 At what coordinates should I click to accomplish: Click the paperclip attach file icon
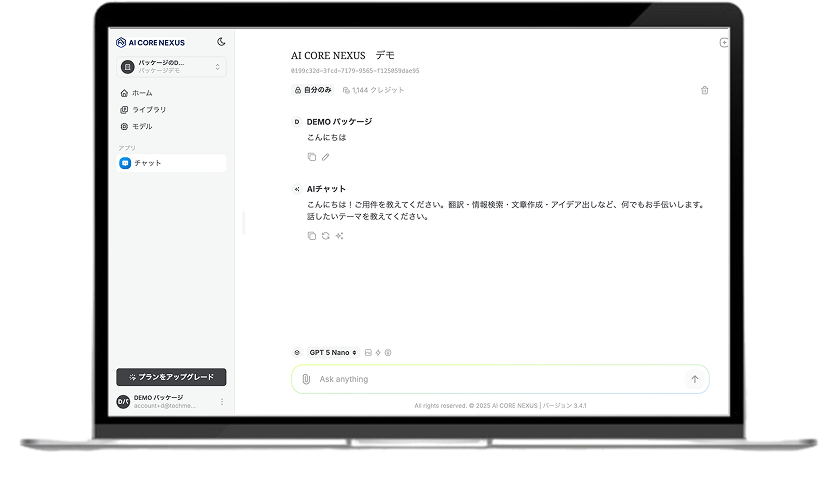[x=306, y=380]
